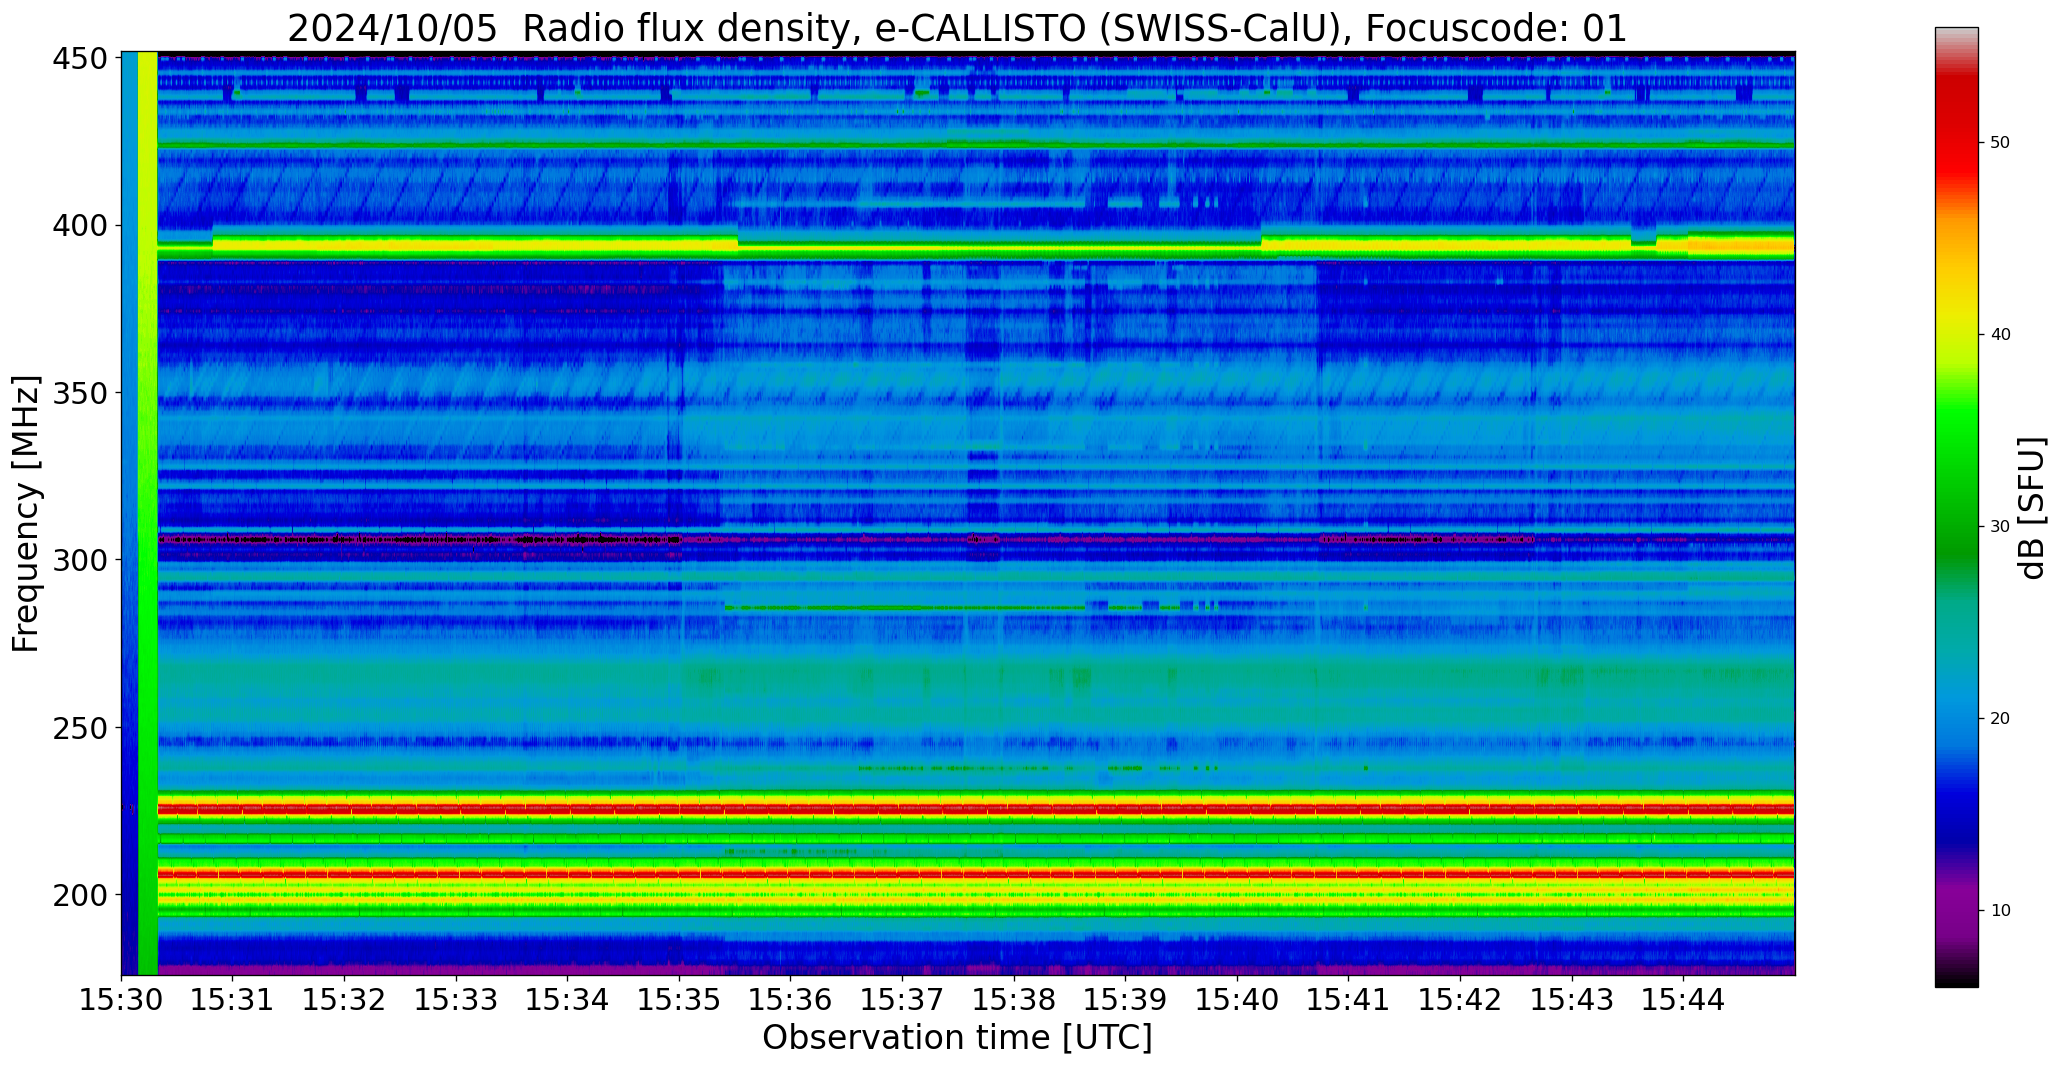Click the 15:36 time tick label
The height and width of the screenshot is (1067, 2062).
[x=791, y=999]
